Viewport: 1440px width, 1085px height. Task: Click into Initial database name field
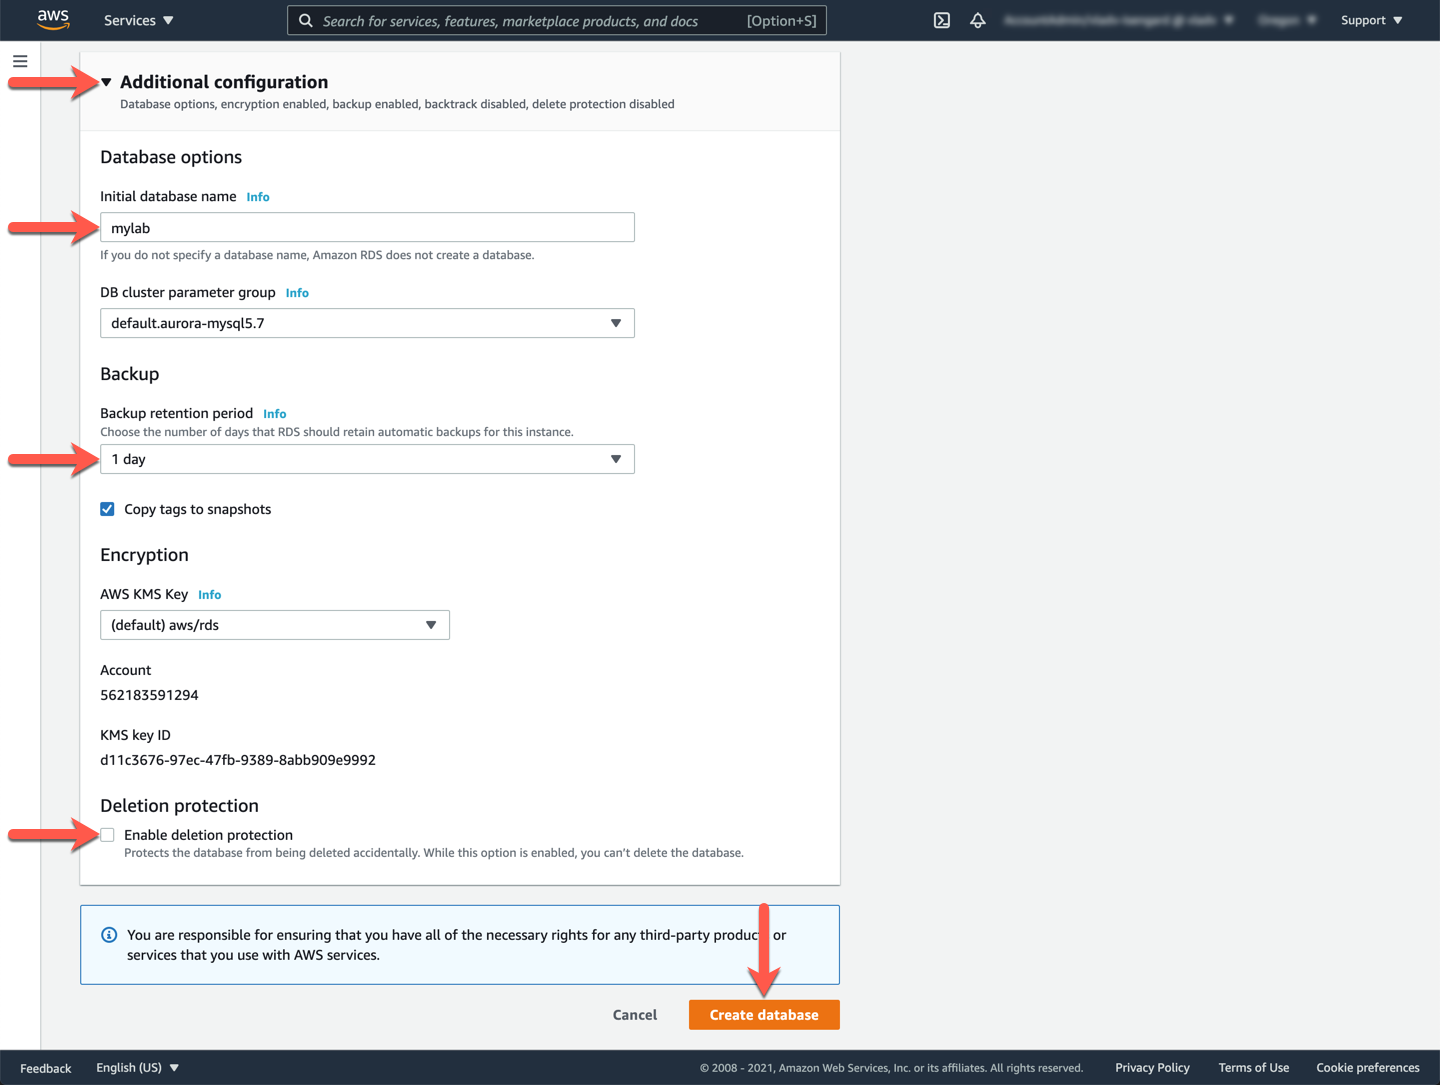(x=367, y=228)
